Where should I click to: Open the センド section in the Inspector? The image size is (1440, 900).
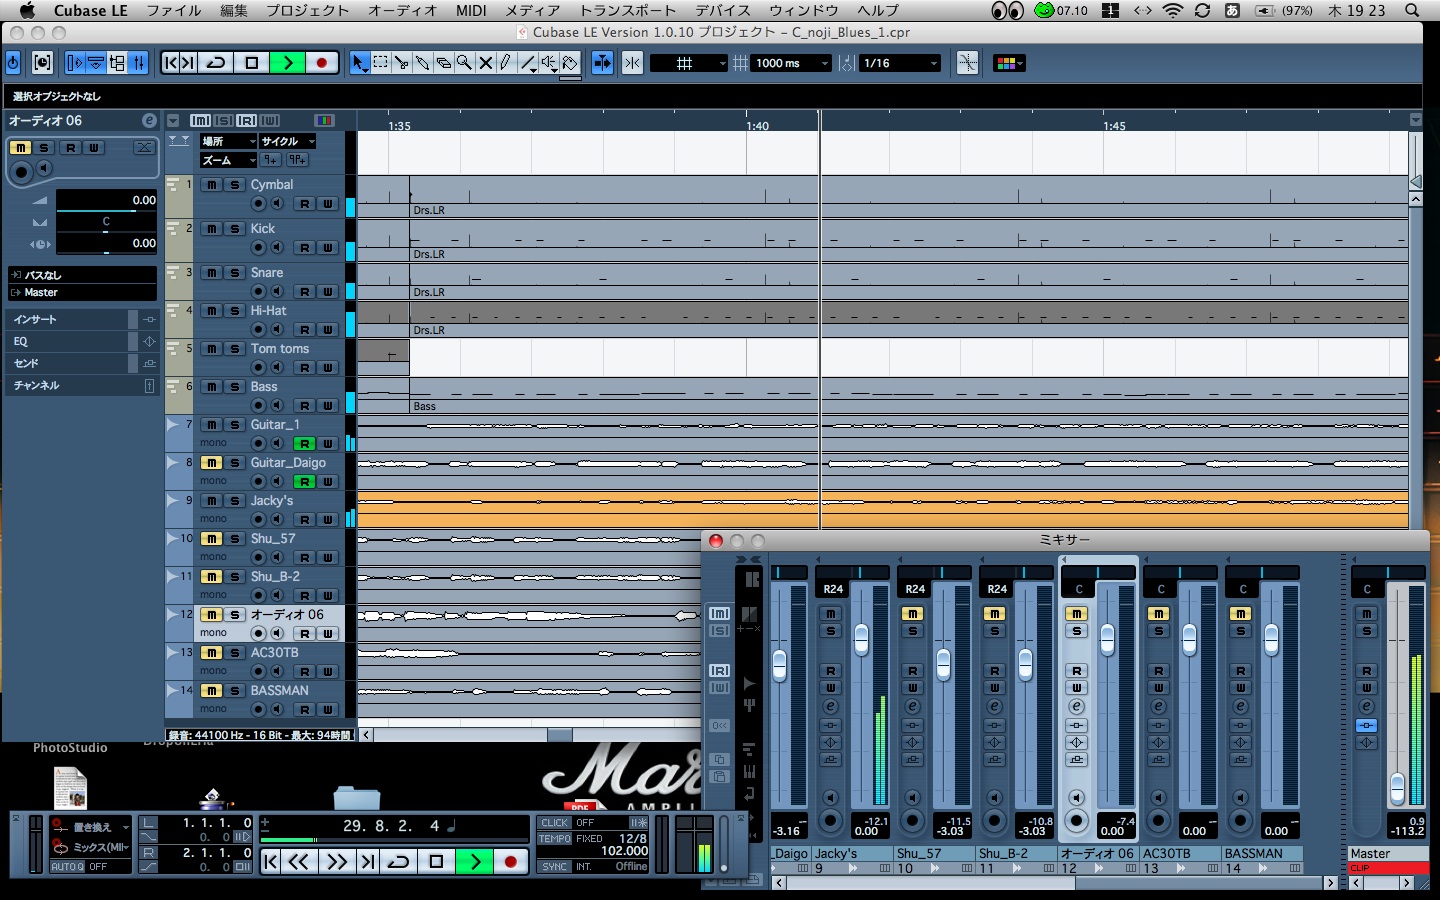pos(82,363)
